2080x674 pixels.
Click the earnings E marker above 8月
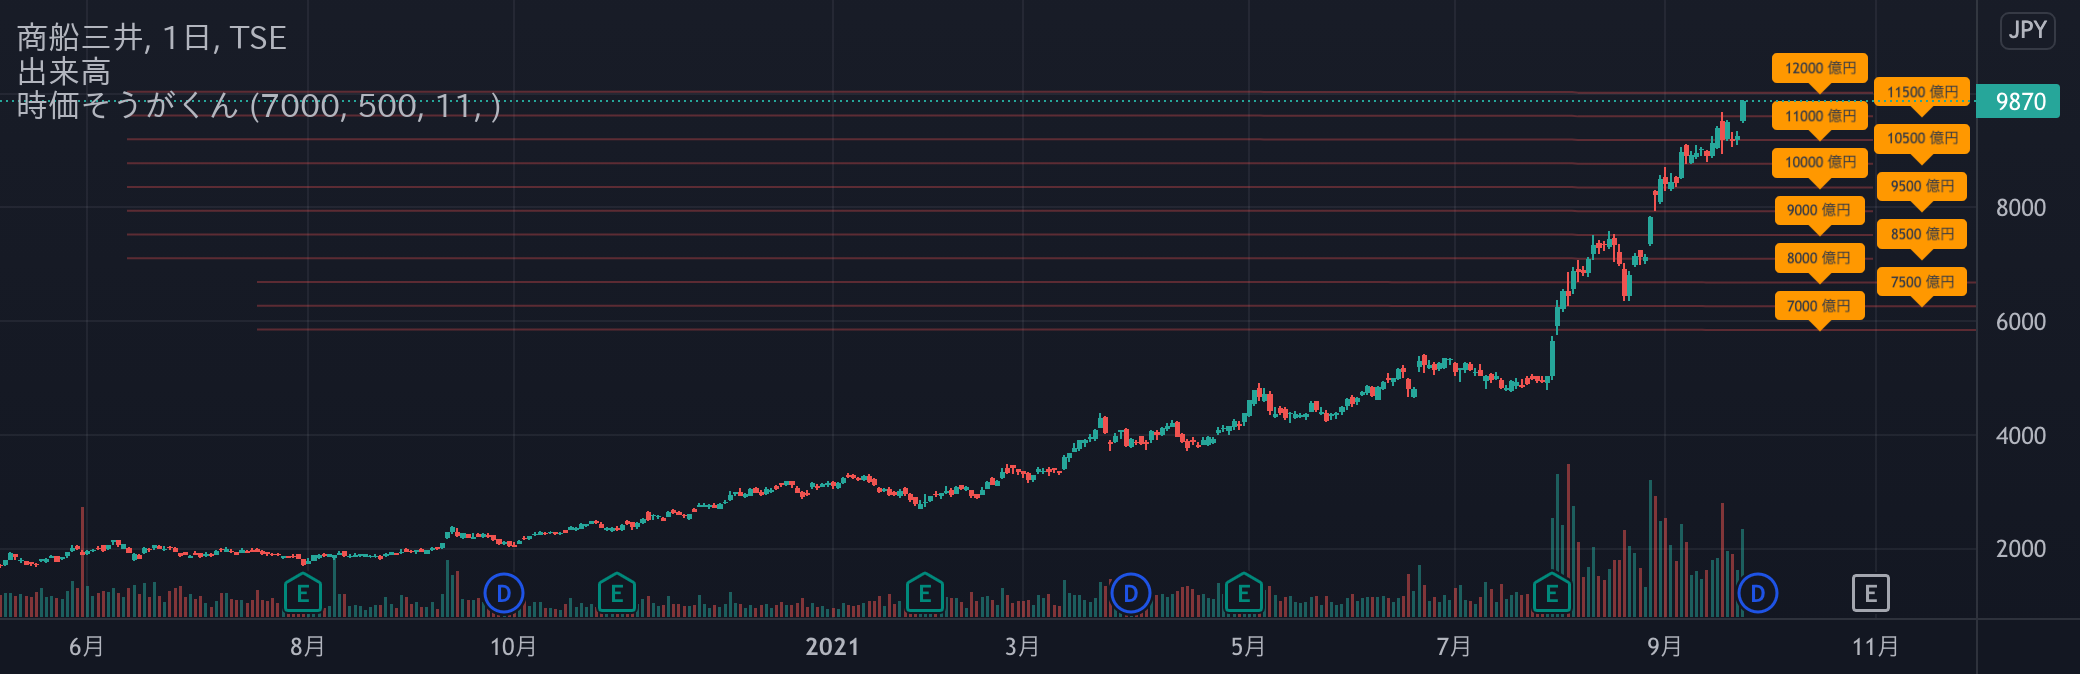tap(303, 593)
